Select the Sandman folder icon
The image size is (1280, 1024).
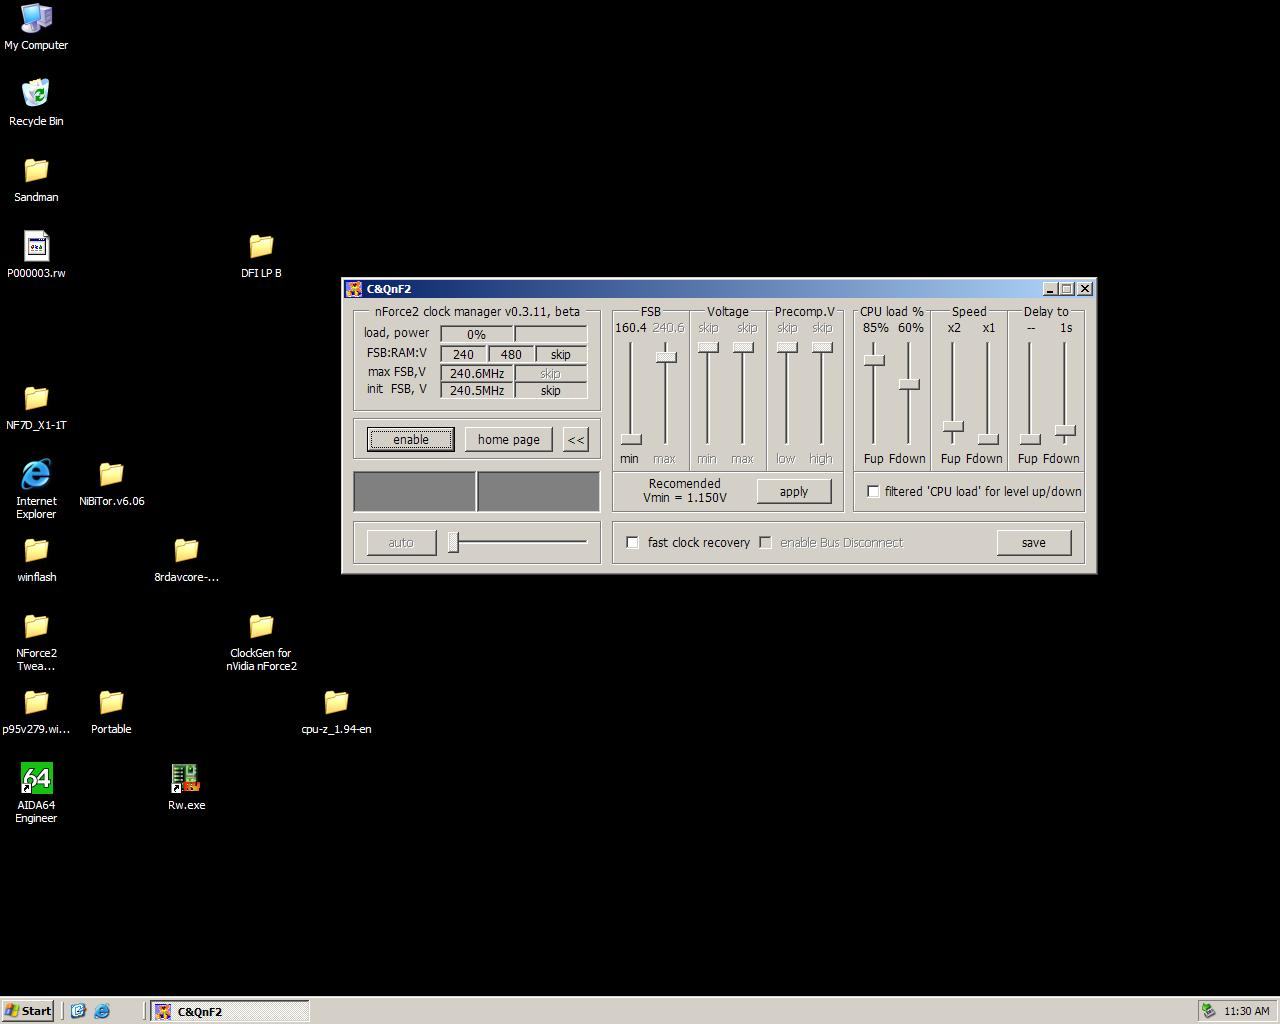pyautogui.click(x=36, y=179)
